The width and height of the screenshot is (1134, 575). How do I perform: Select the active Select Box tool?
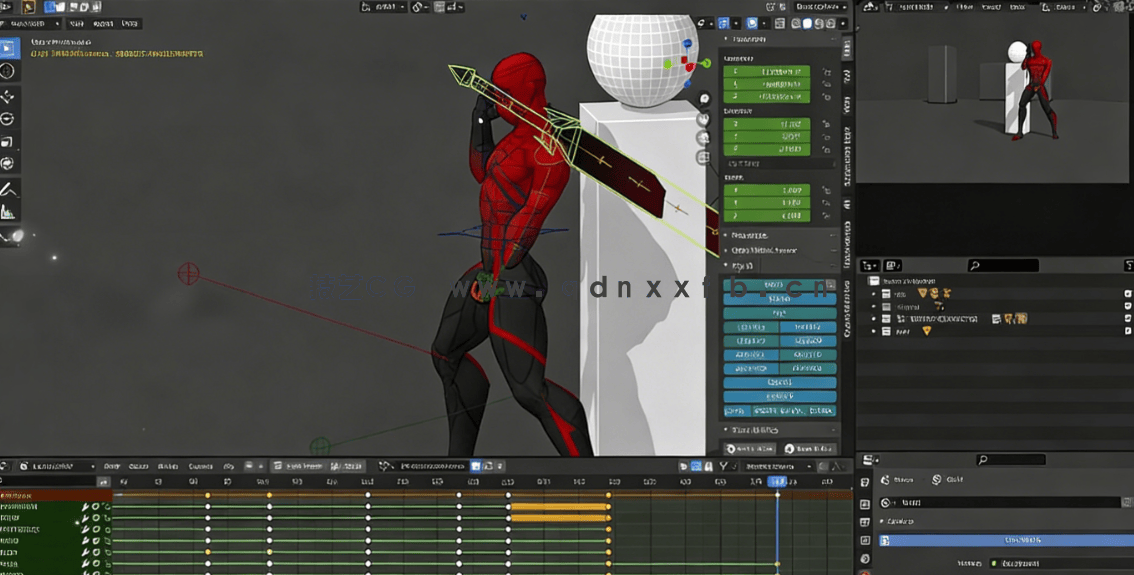click(x=9, y=49)
